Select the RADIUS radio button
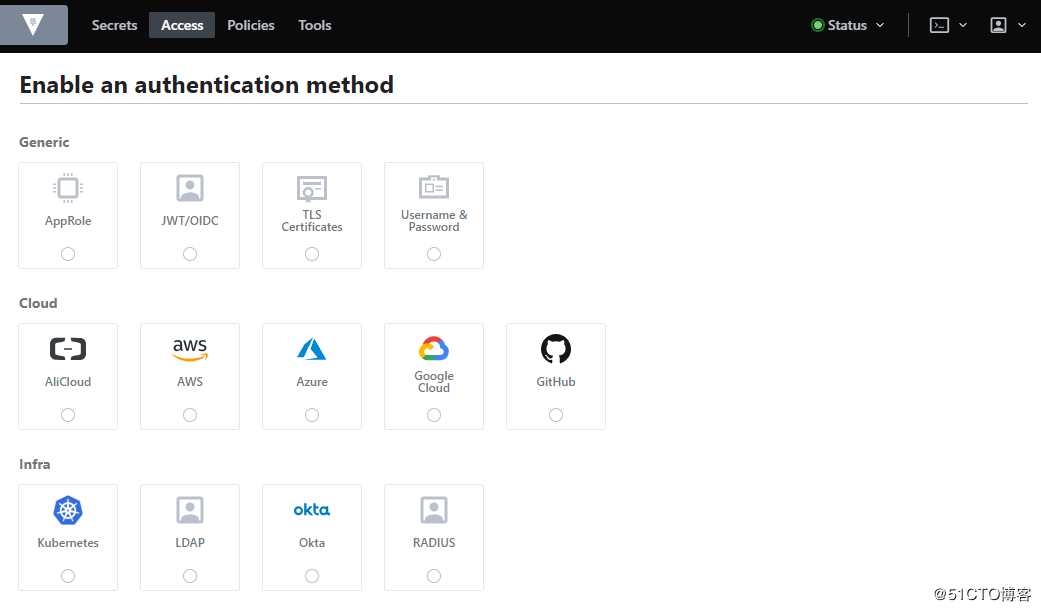 coord(434,576)
